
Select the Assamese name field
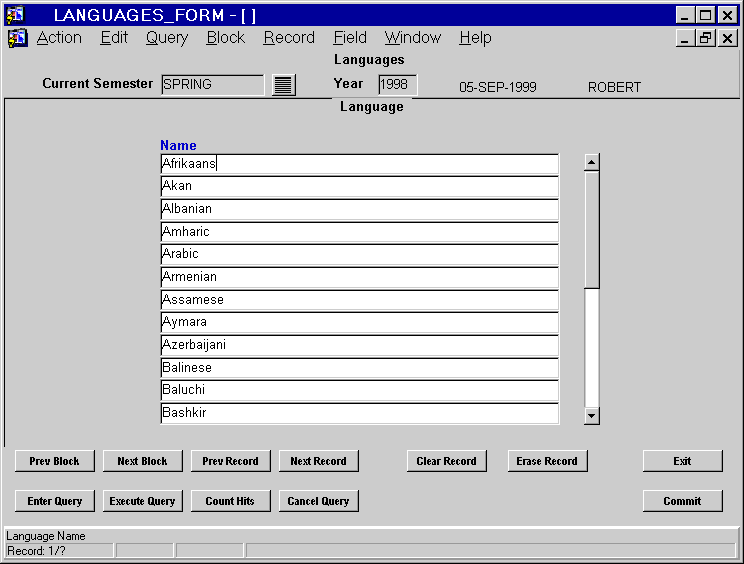[360, 300]
